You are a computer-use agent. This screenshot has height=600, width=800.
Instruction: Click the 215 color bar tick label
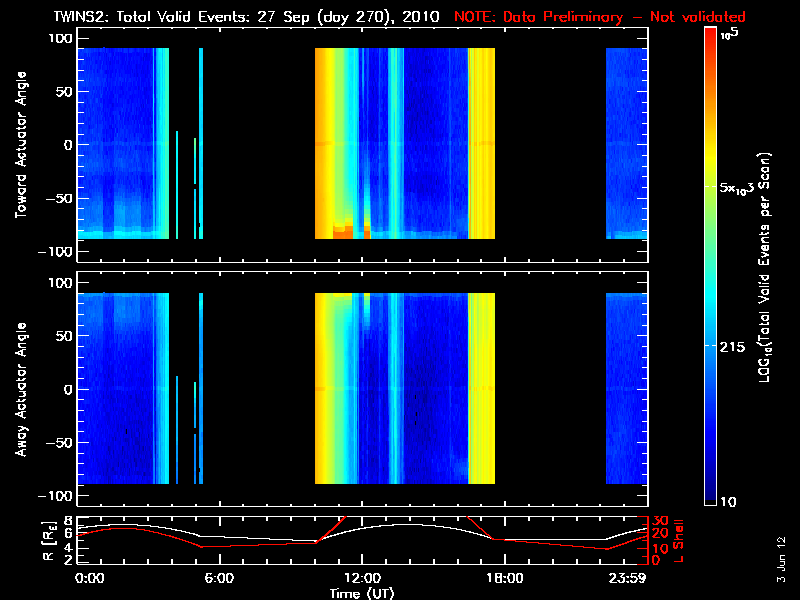point(733,346)
